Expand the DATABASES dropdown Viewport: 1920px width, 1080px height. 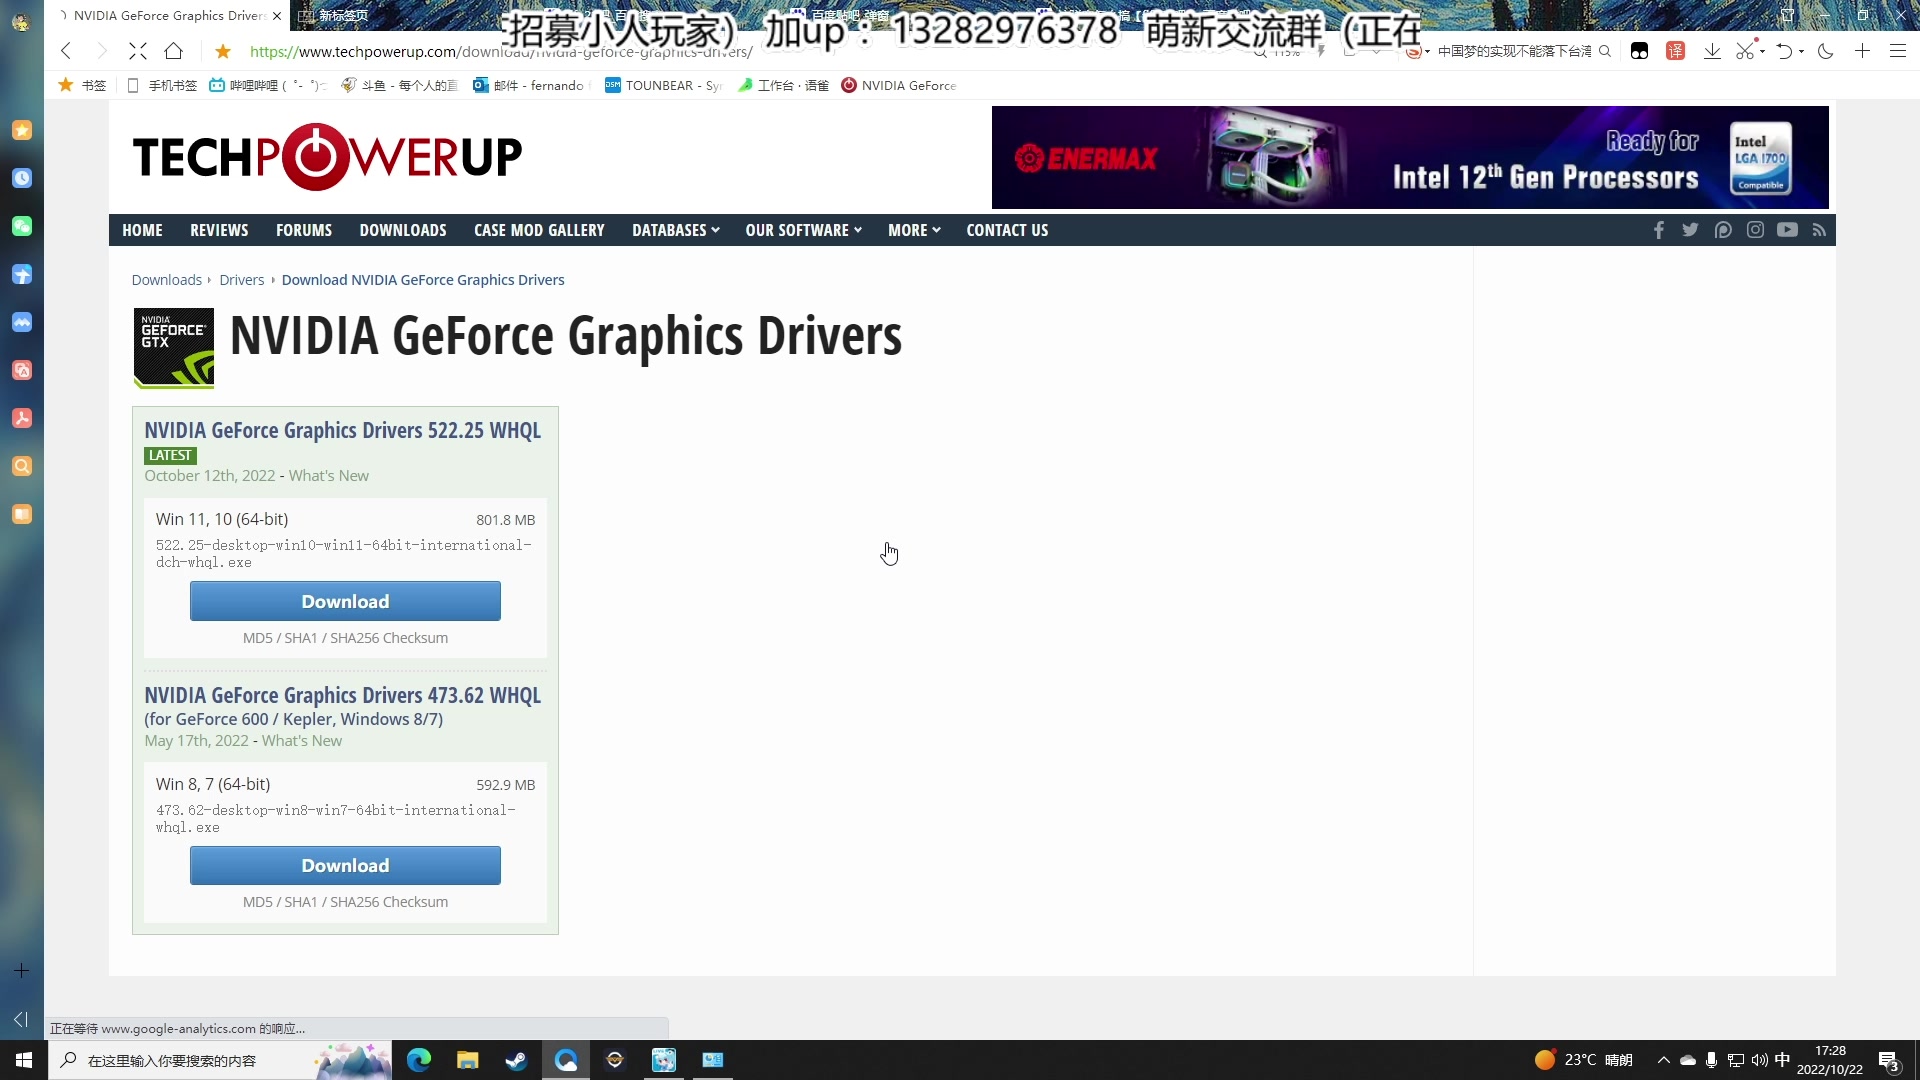pos(675,230)
